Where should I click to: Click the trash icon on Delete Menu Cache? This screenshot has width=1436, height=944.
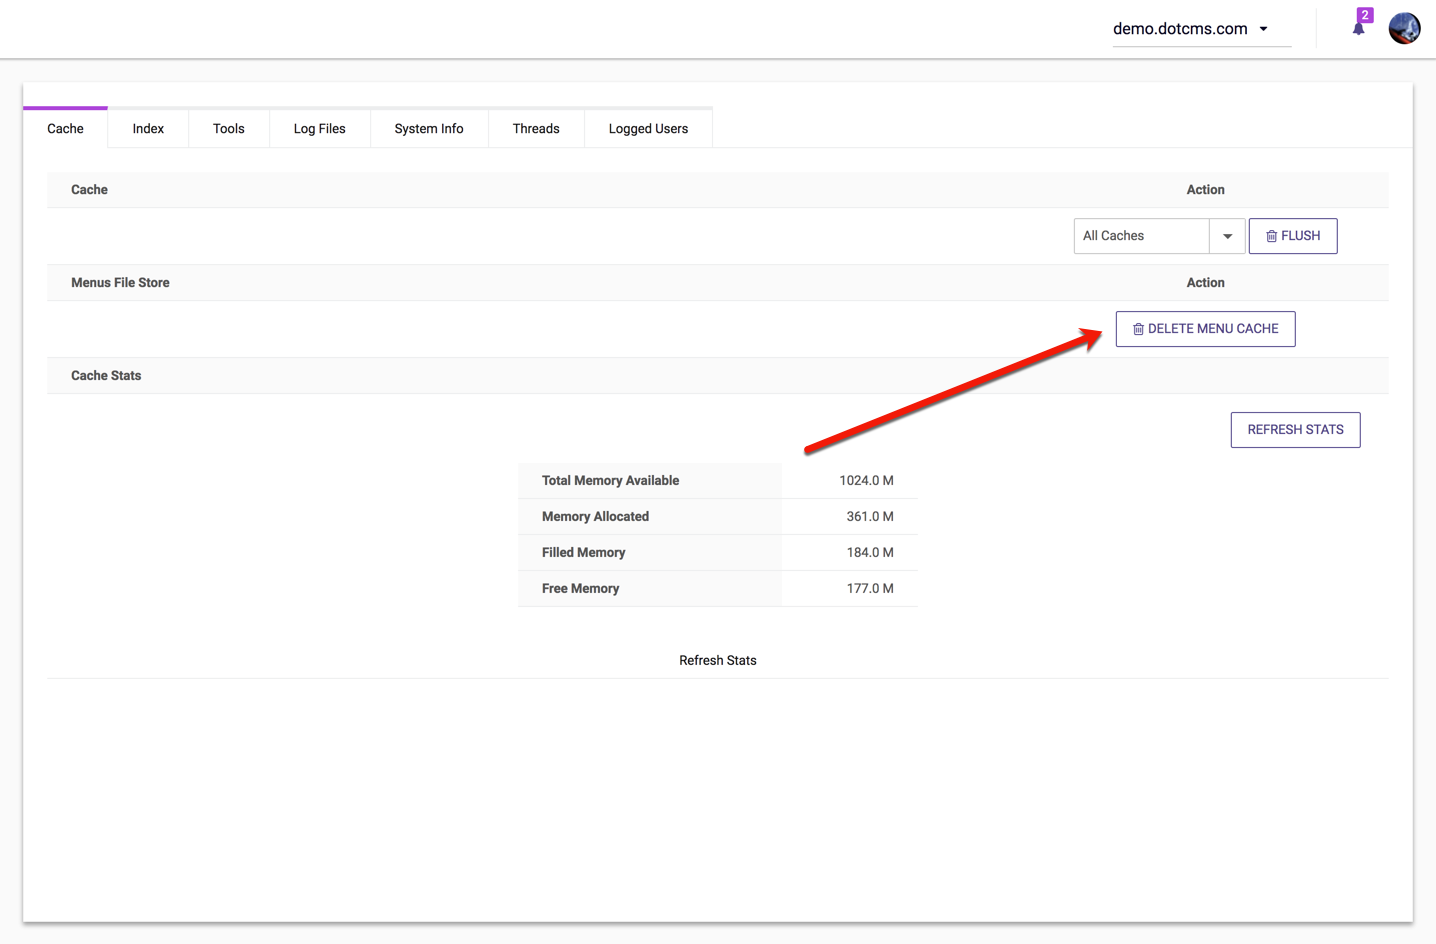point(1138,329)
